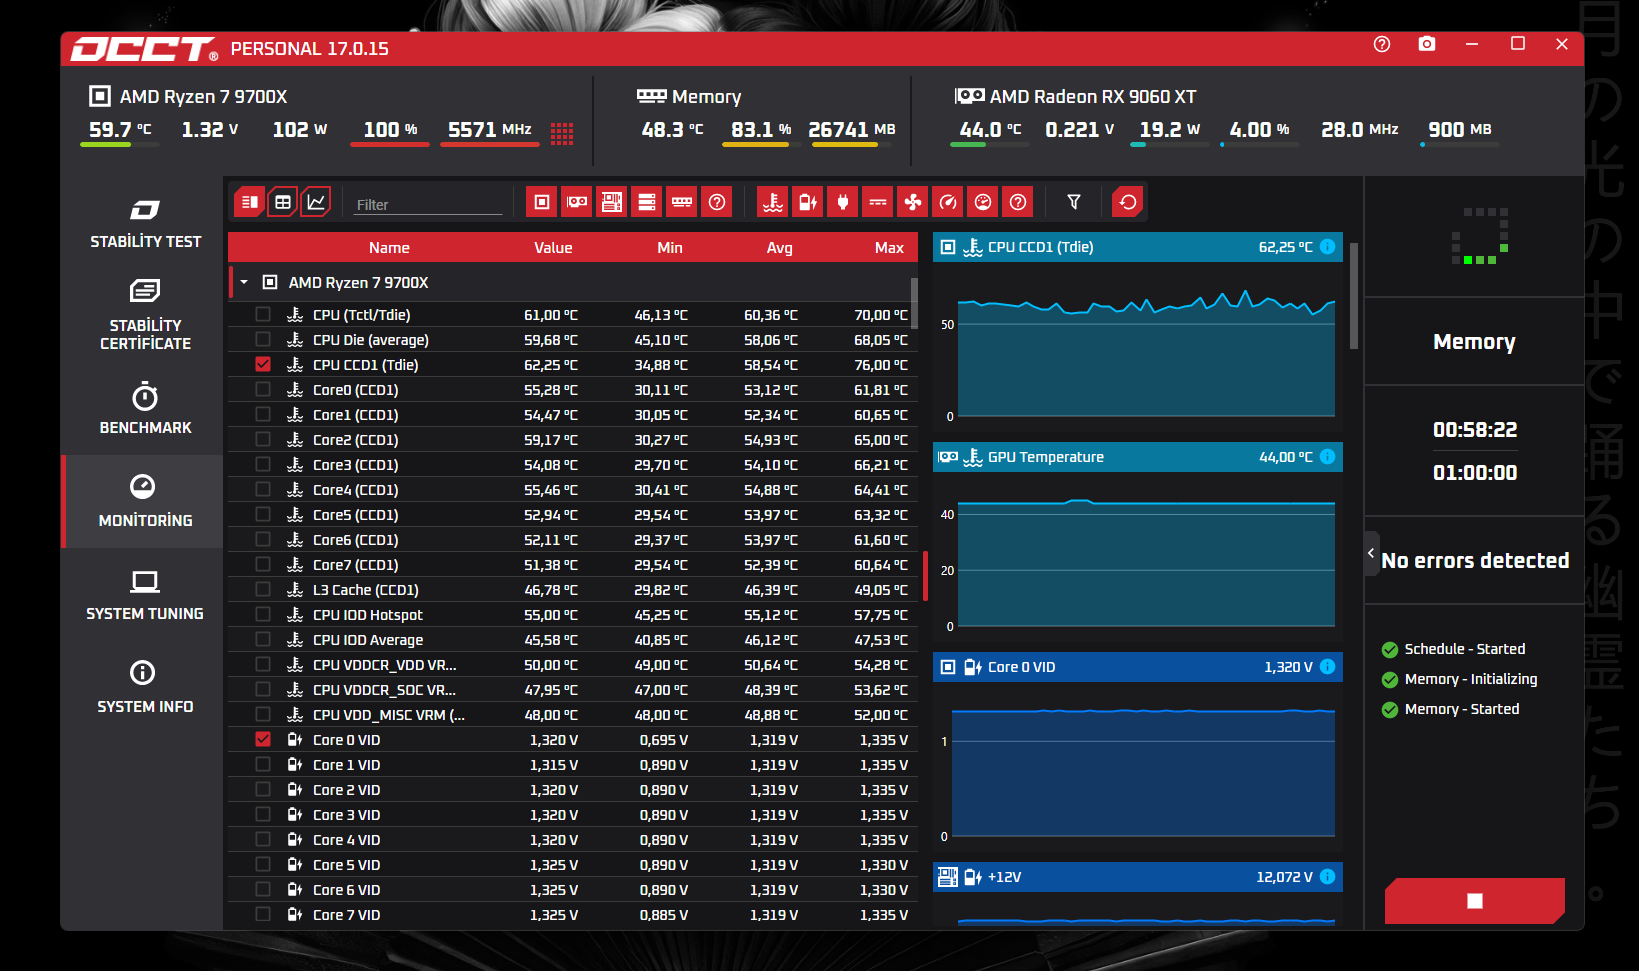The image size is (1639, 971).
Task: Click the funnel filter icon
Action: click(1074, 202)
